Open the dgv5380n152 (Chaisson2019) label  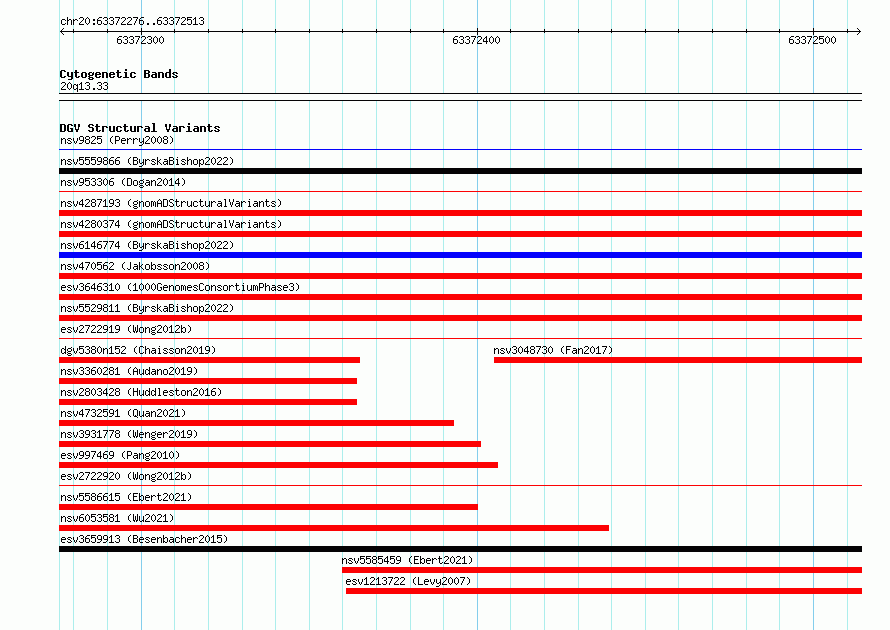(138, 350)
